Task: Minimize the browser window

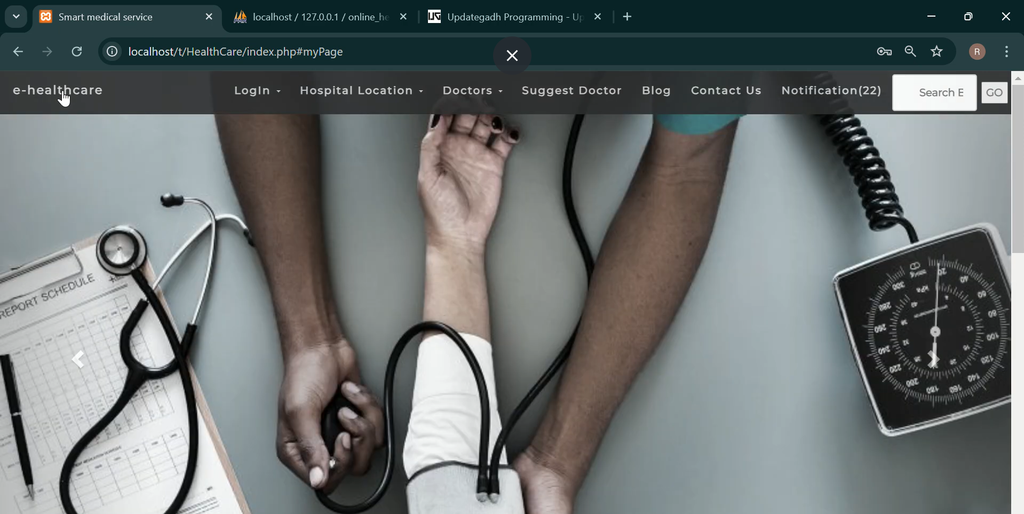Action: point(931,16)
